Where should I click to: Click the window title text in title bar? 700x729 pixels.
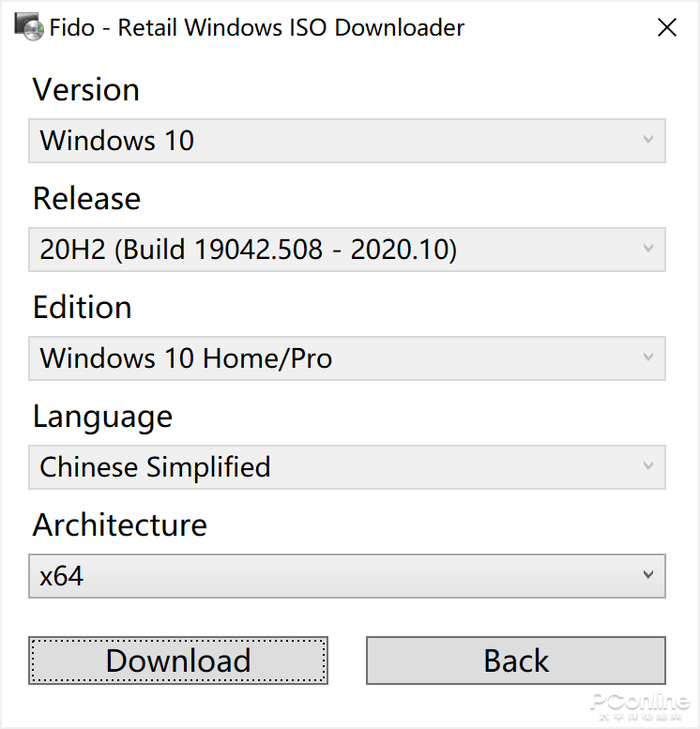click(x=257, y=28)
